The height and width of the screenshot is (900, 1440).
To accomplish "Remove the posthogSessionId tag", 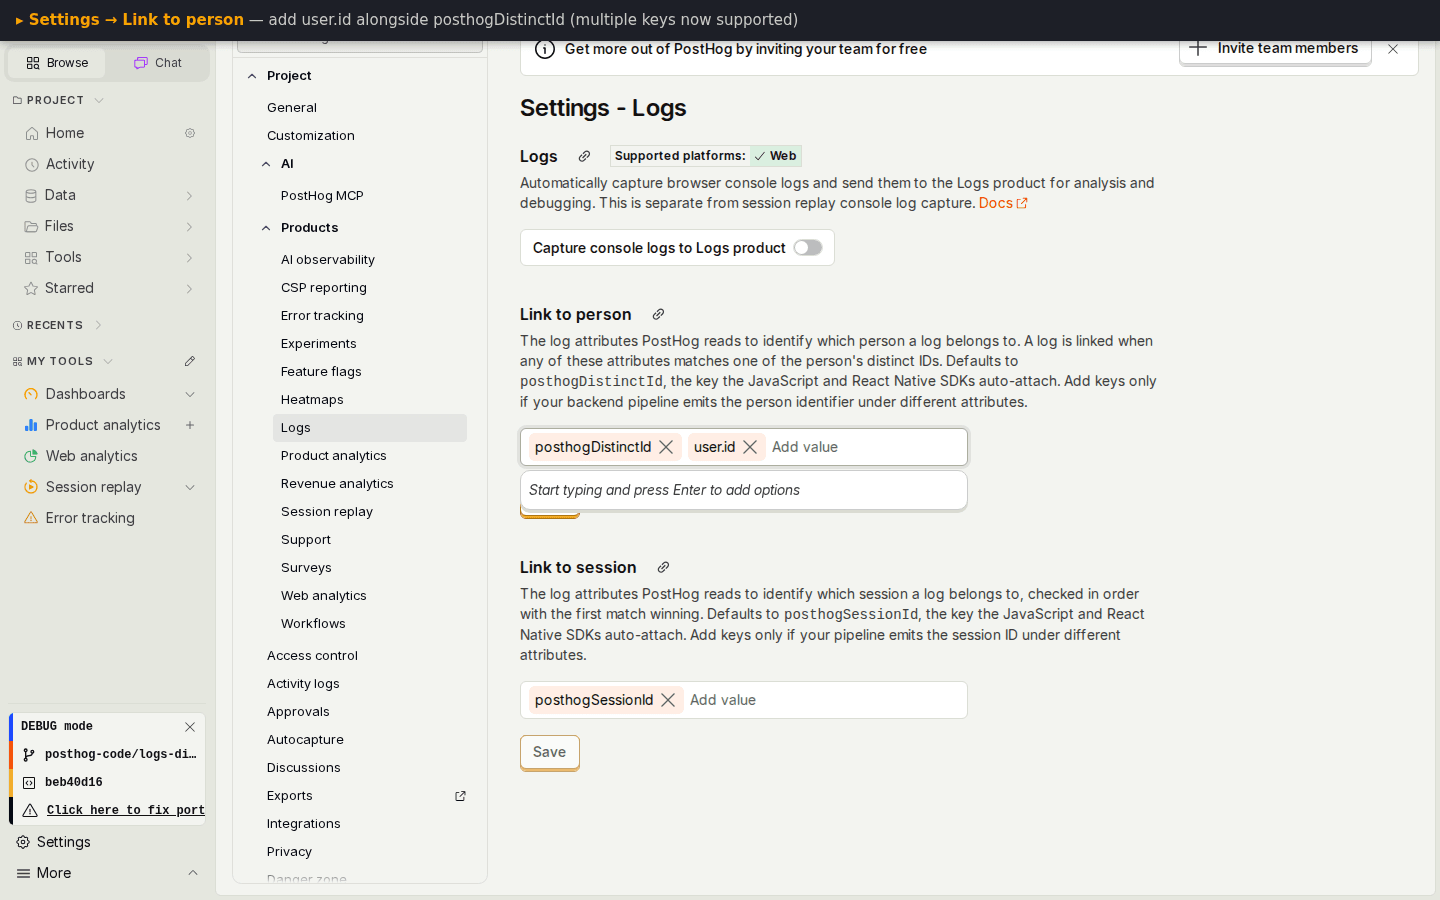I will click(668, 700).
